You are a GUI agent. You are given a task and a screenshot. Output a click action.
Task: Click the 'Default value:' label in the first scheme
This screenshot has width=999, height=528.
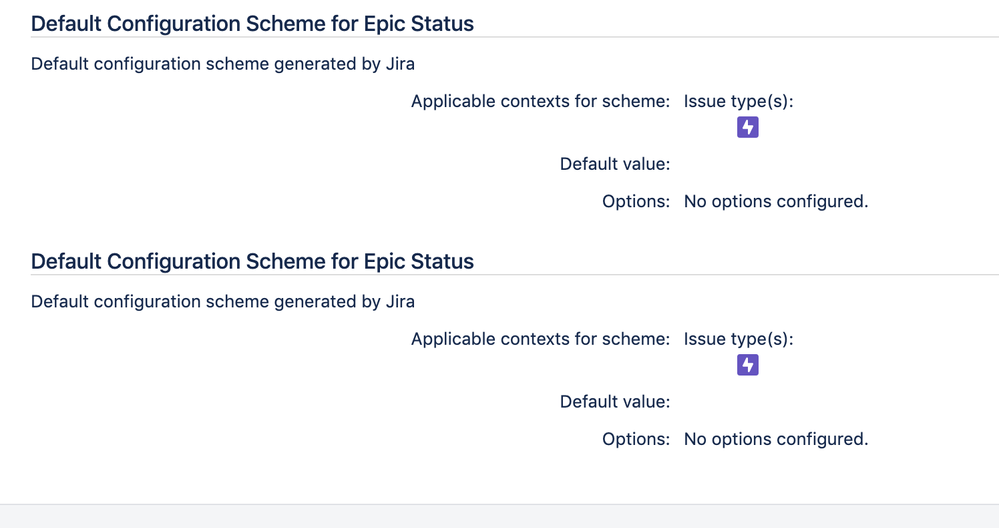615,164
